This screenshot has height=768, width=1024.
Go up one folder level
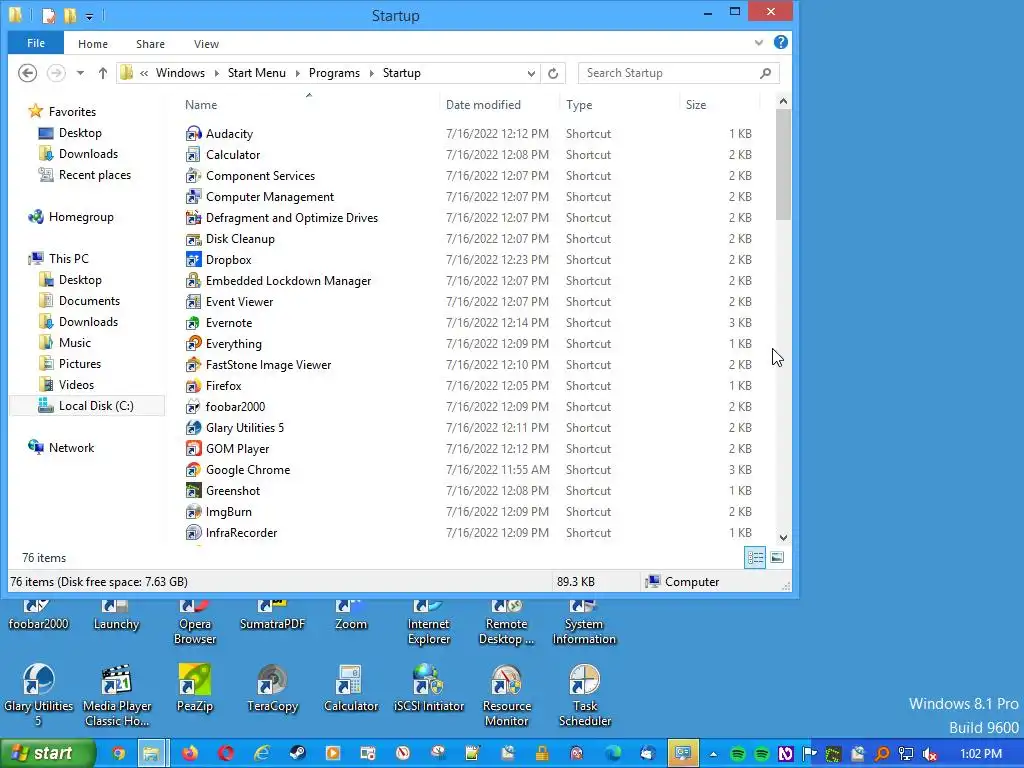103,73
